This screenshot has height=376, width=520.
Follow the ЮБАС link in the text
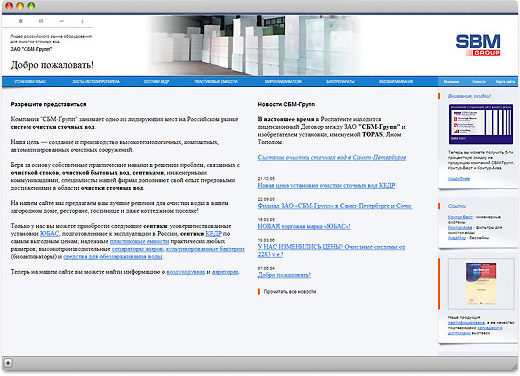click(x=49, y=234)
